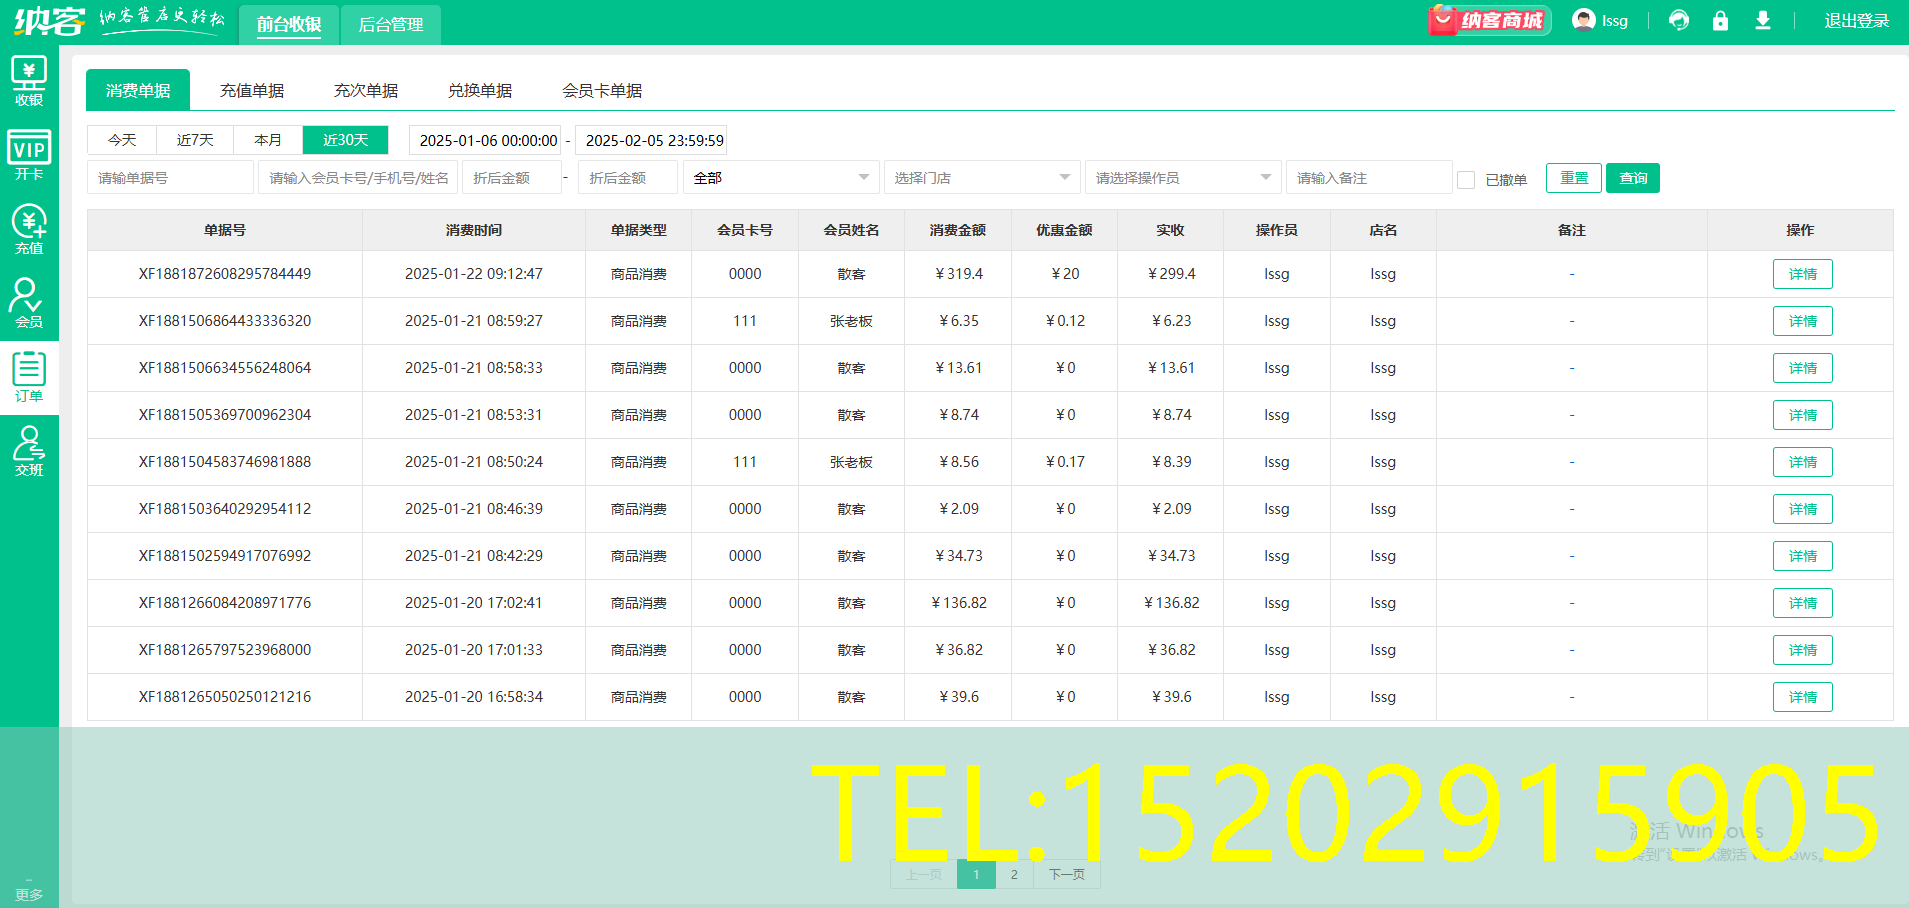Click the customer service headset icon
This screenshot has width=1909, height=908.
(x=1679, y=21)
